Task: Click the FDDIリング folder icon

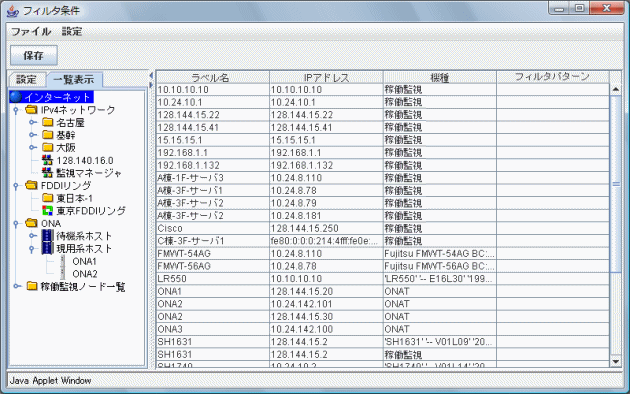Action: [31, 185]
